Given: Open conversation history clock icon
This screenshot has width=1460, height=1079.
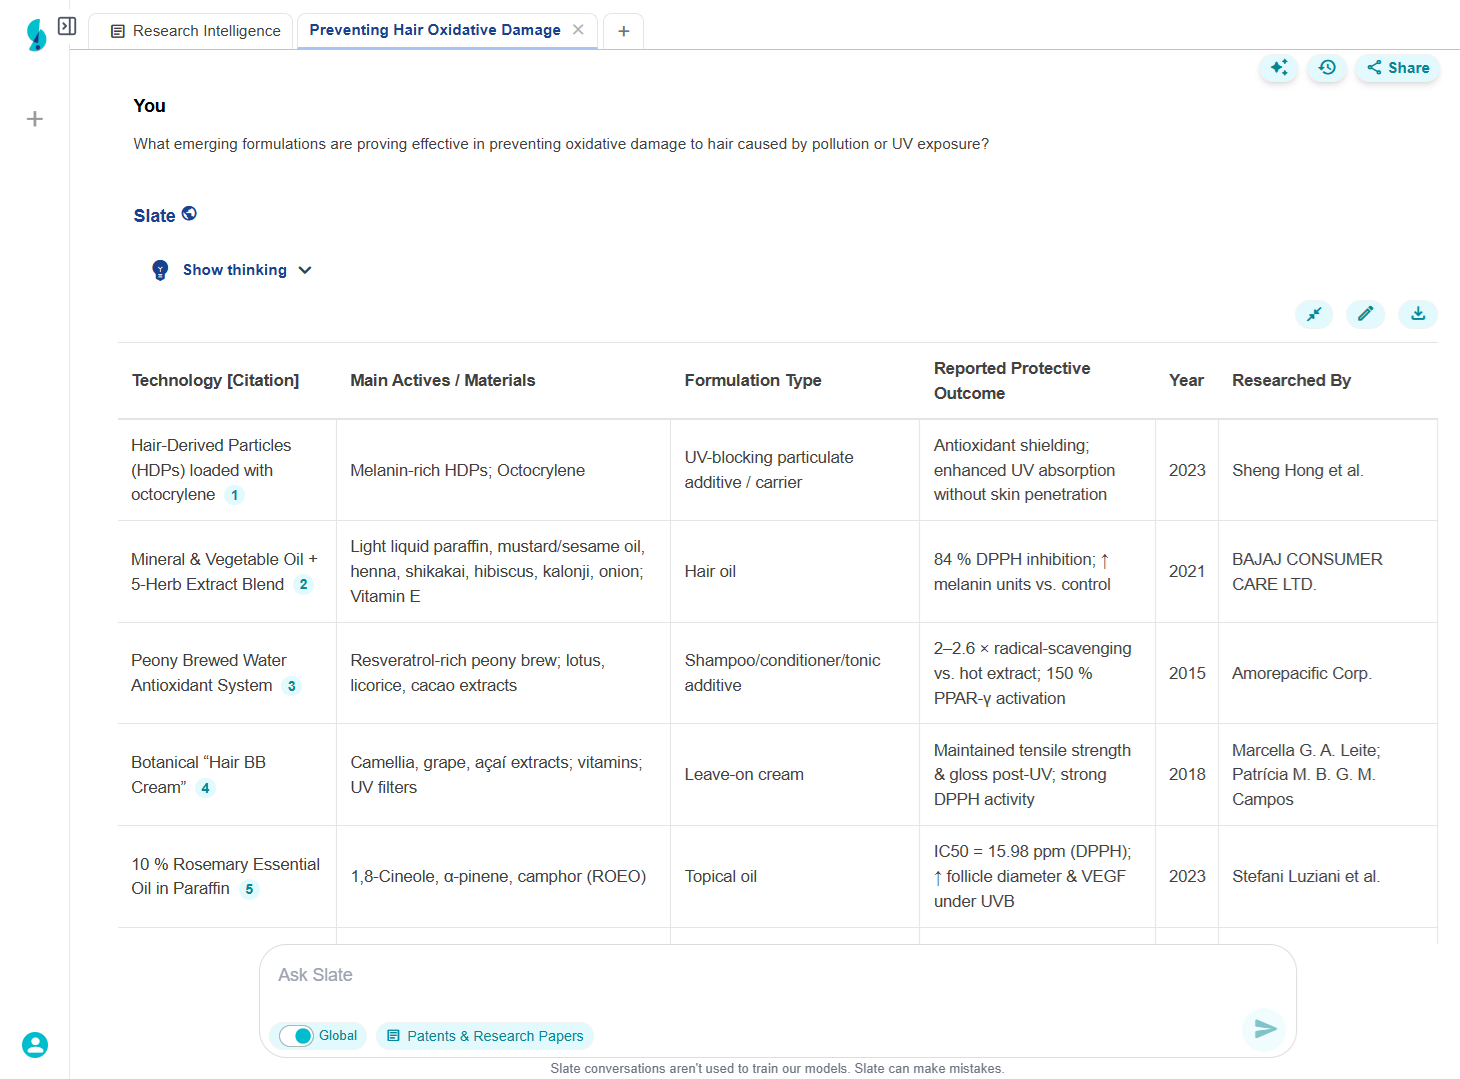Looking at the screenshot, I should (1327, 68).
